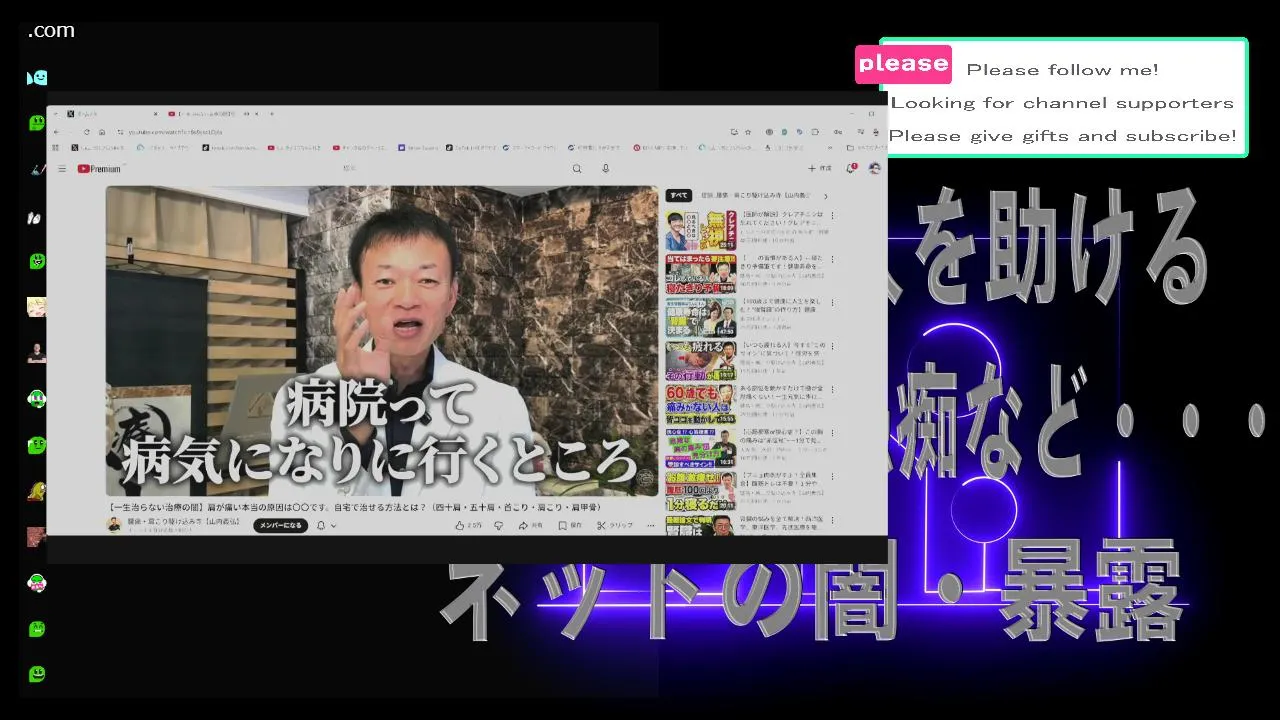Viewport: 1280px width, 720px height.
Task: Open options menu for いつも疲れる人 video
Action: coord(832,346)
